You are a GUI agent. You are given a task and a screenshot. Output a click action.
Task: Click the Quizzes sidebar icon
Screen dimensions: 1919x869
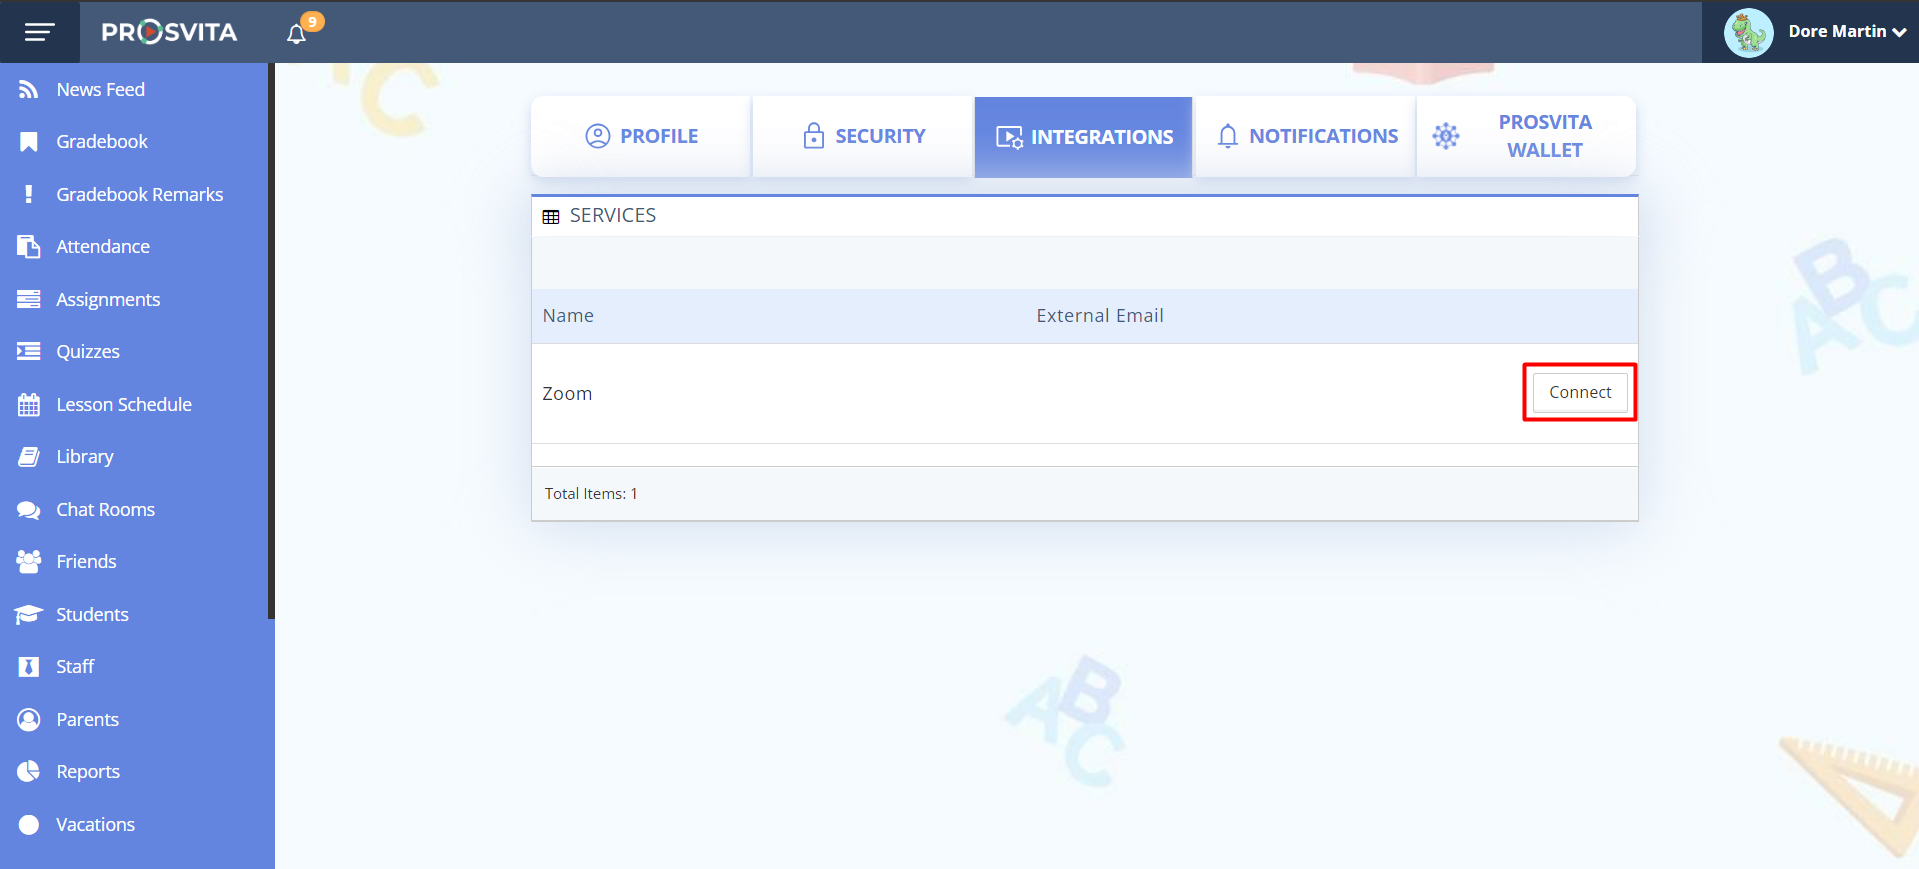pos(29,351)
